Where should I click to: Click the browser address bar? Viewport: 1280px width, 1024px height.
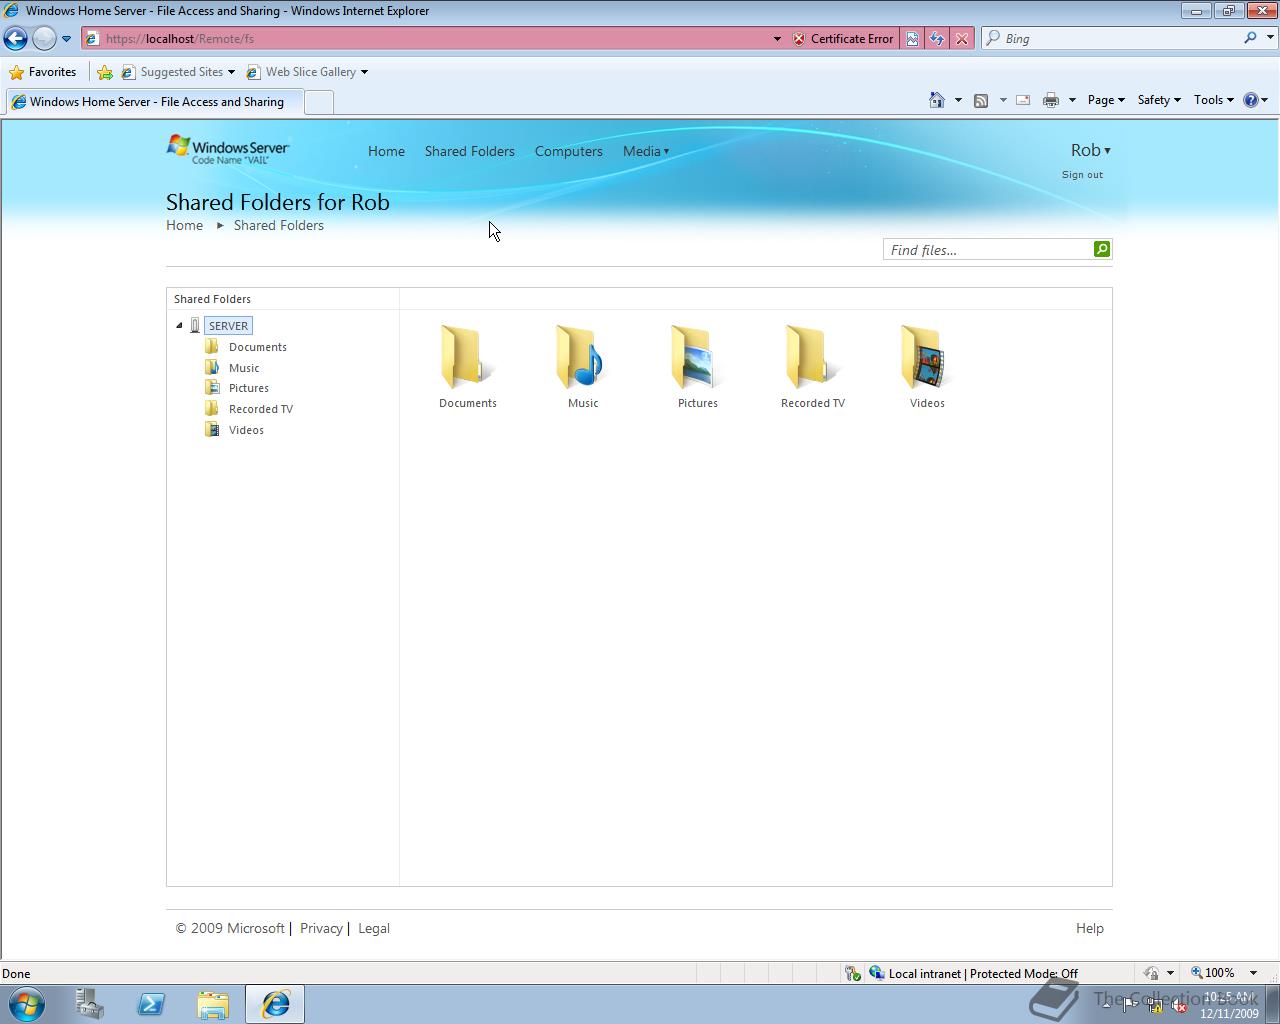coord(430,38)
